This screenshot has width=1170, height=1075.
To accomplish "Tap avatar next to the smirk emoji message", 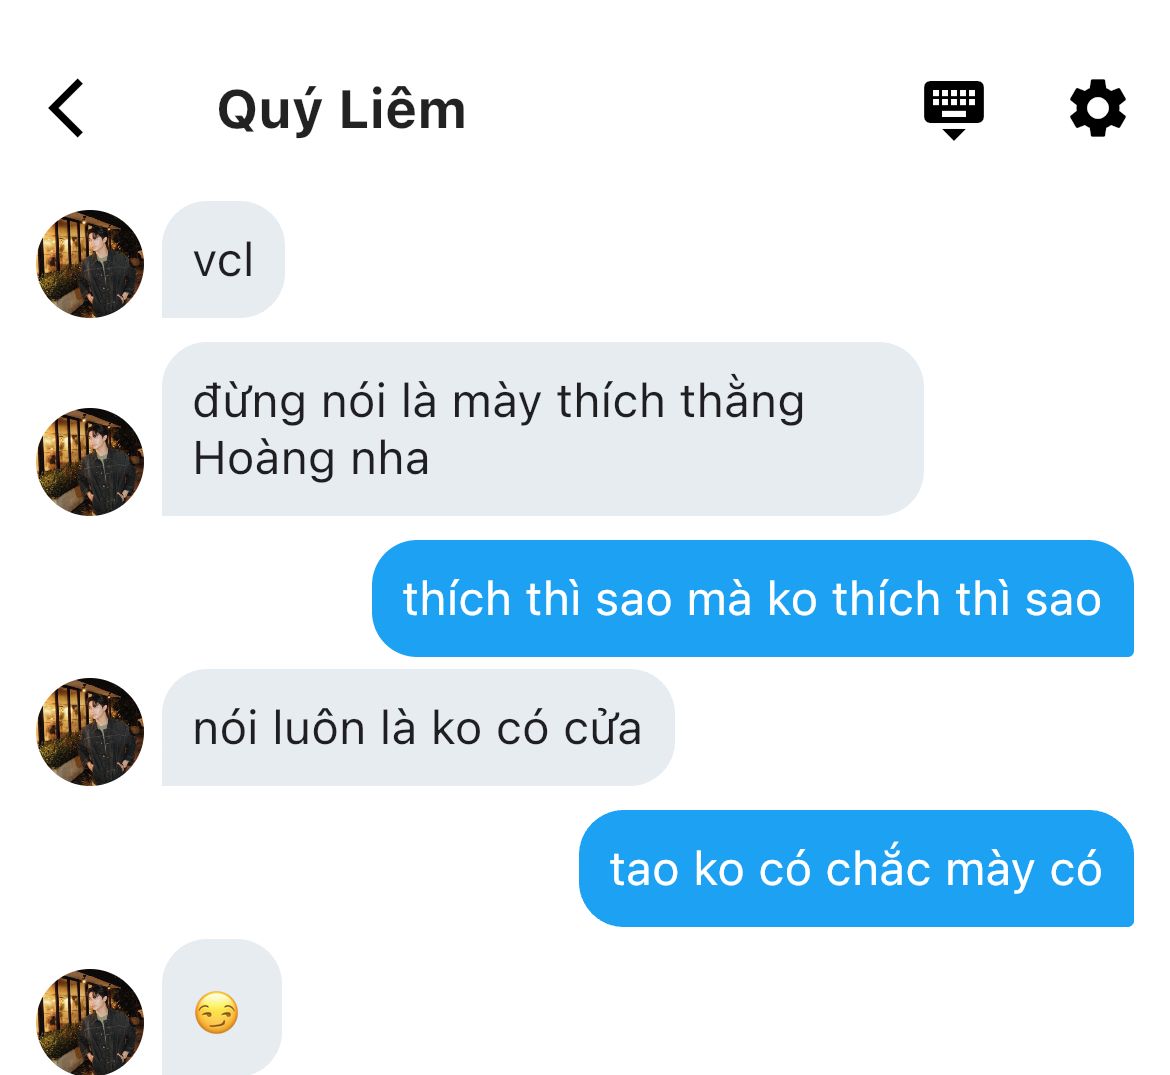I will (90, 1022).
